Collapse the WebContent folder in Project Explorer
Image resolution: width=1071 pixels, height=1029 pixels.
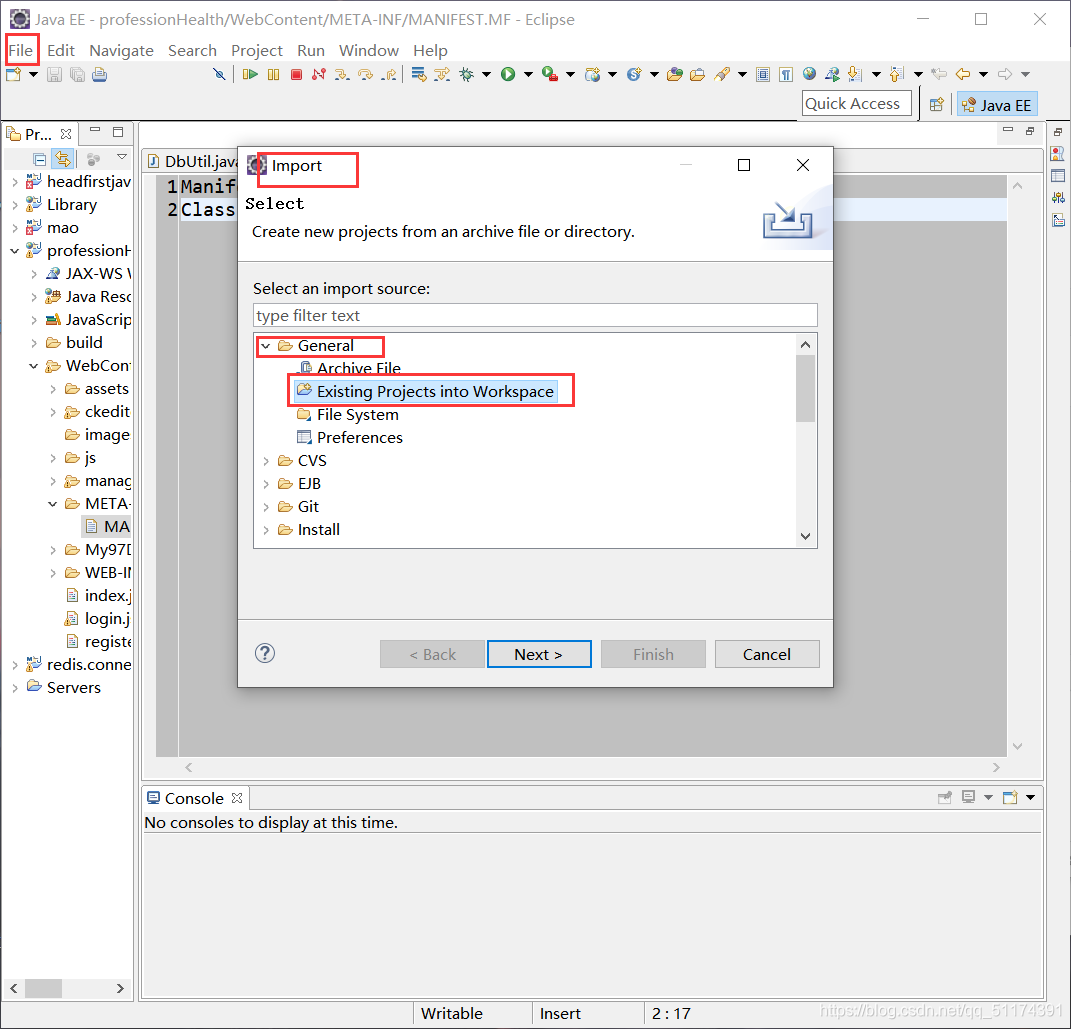click(33, 366)
